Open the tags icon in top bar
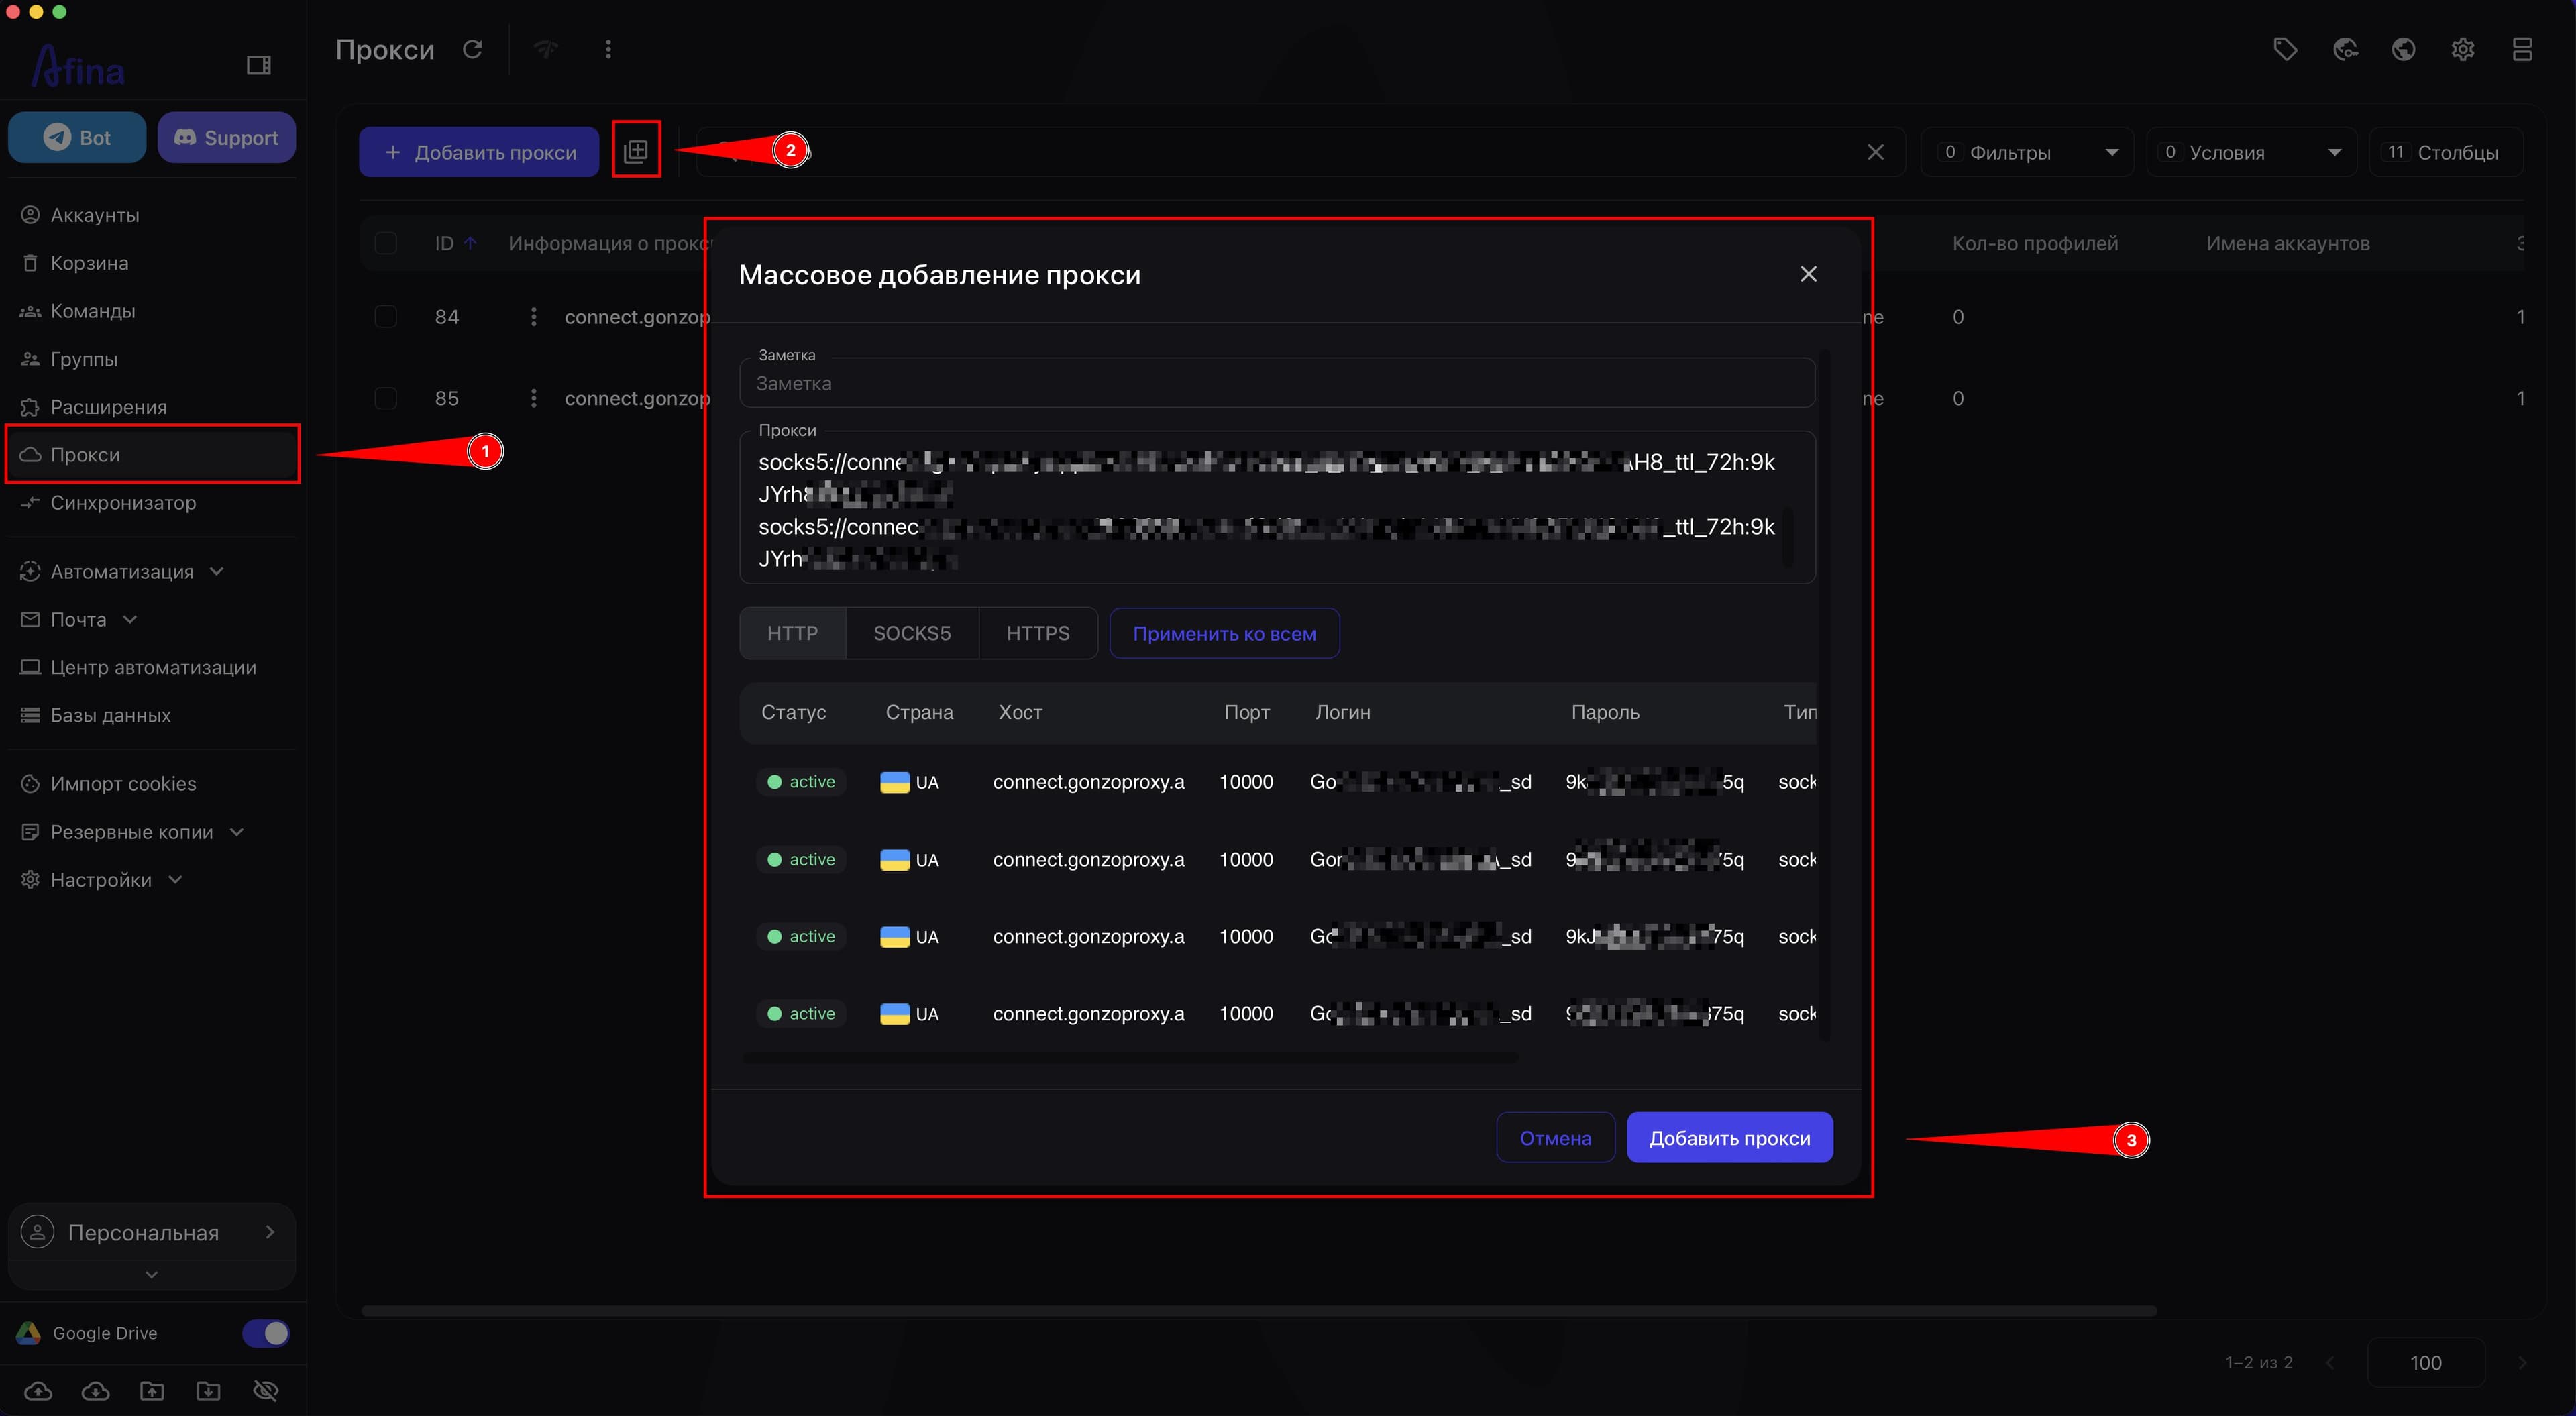This screenshot has height=1416, width=2576. (2285, 49)
